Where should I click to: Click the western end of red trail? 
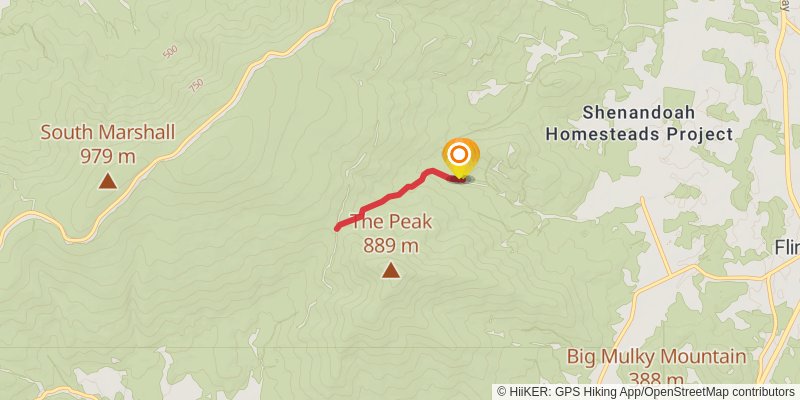(337, 229)
